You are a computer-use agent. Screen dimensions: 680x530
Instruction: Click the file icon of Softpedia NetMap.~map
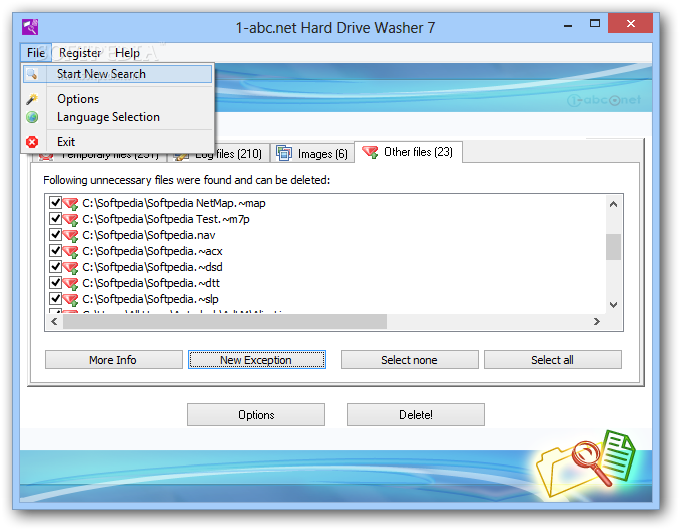(x=70, y=203)
